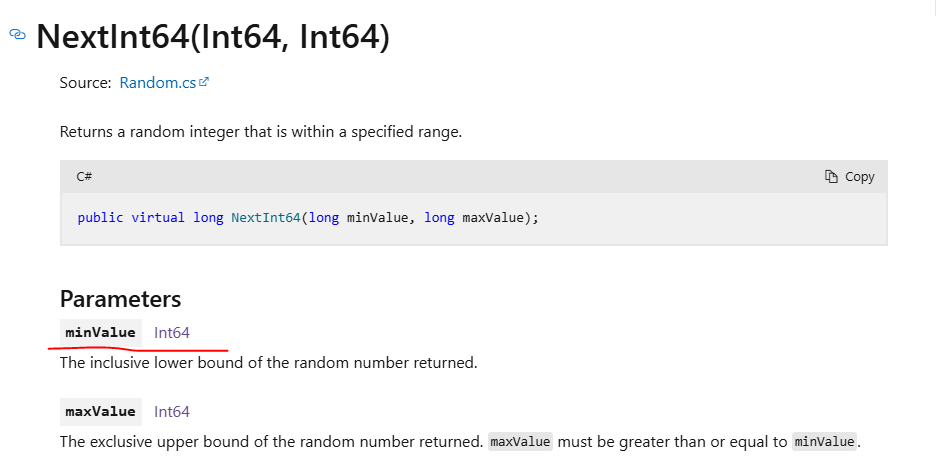940x467 pixels.
Task: Open the Int64 type link beside maxValue
Action: pos(172,412)
